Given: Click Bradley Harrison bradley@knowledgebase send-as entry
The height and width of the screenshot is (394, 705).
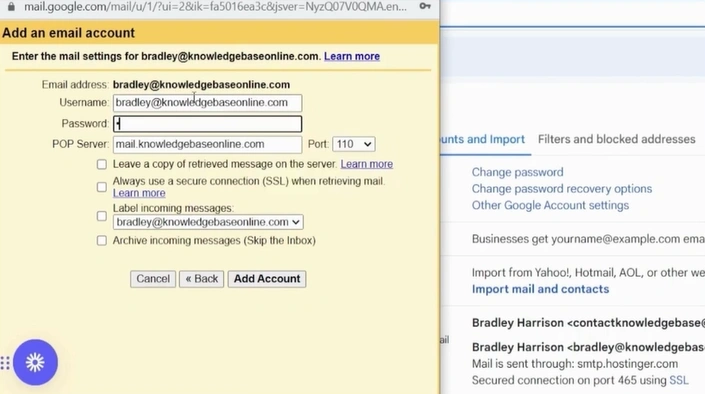Looking at the screenshot, I should tap(588, 347).
